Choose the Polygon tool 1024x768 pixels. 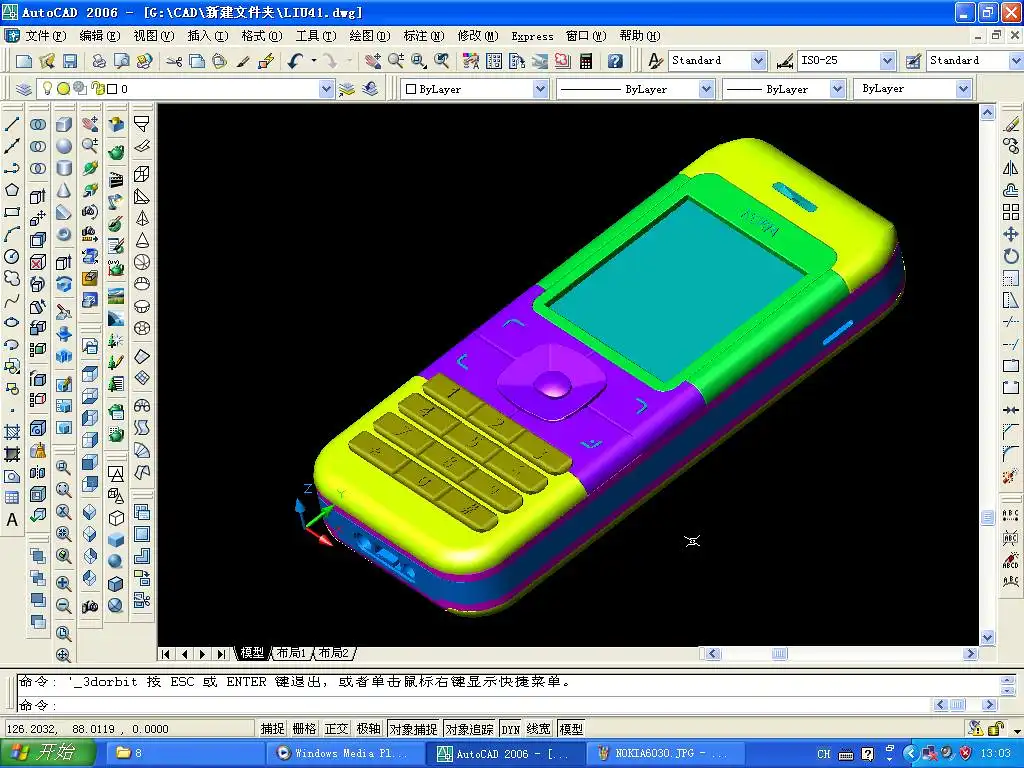12,190
